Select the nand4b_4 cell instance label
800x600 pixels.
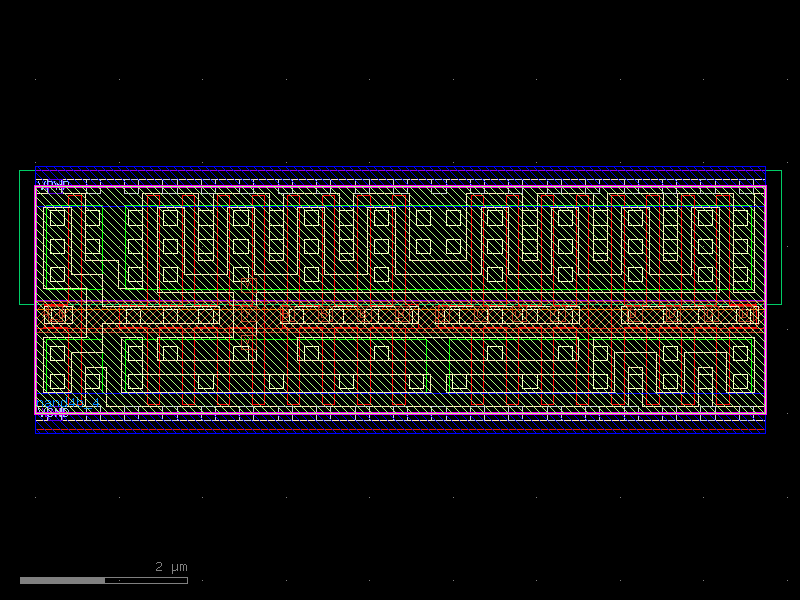pyautogui.click(x=65, y=404)
